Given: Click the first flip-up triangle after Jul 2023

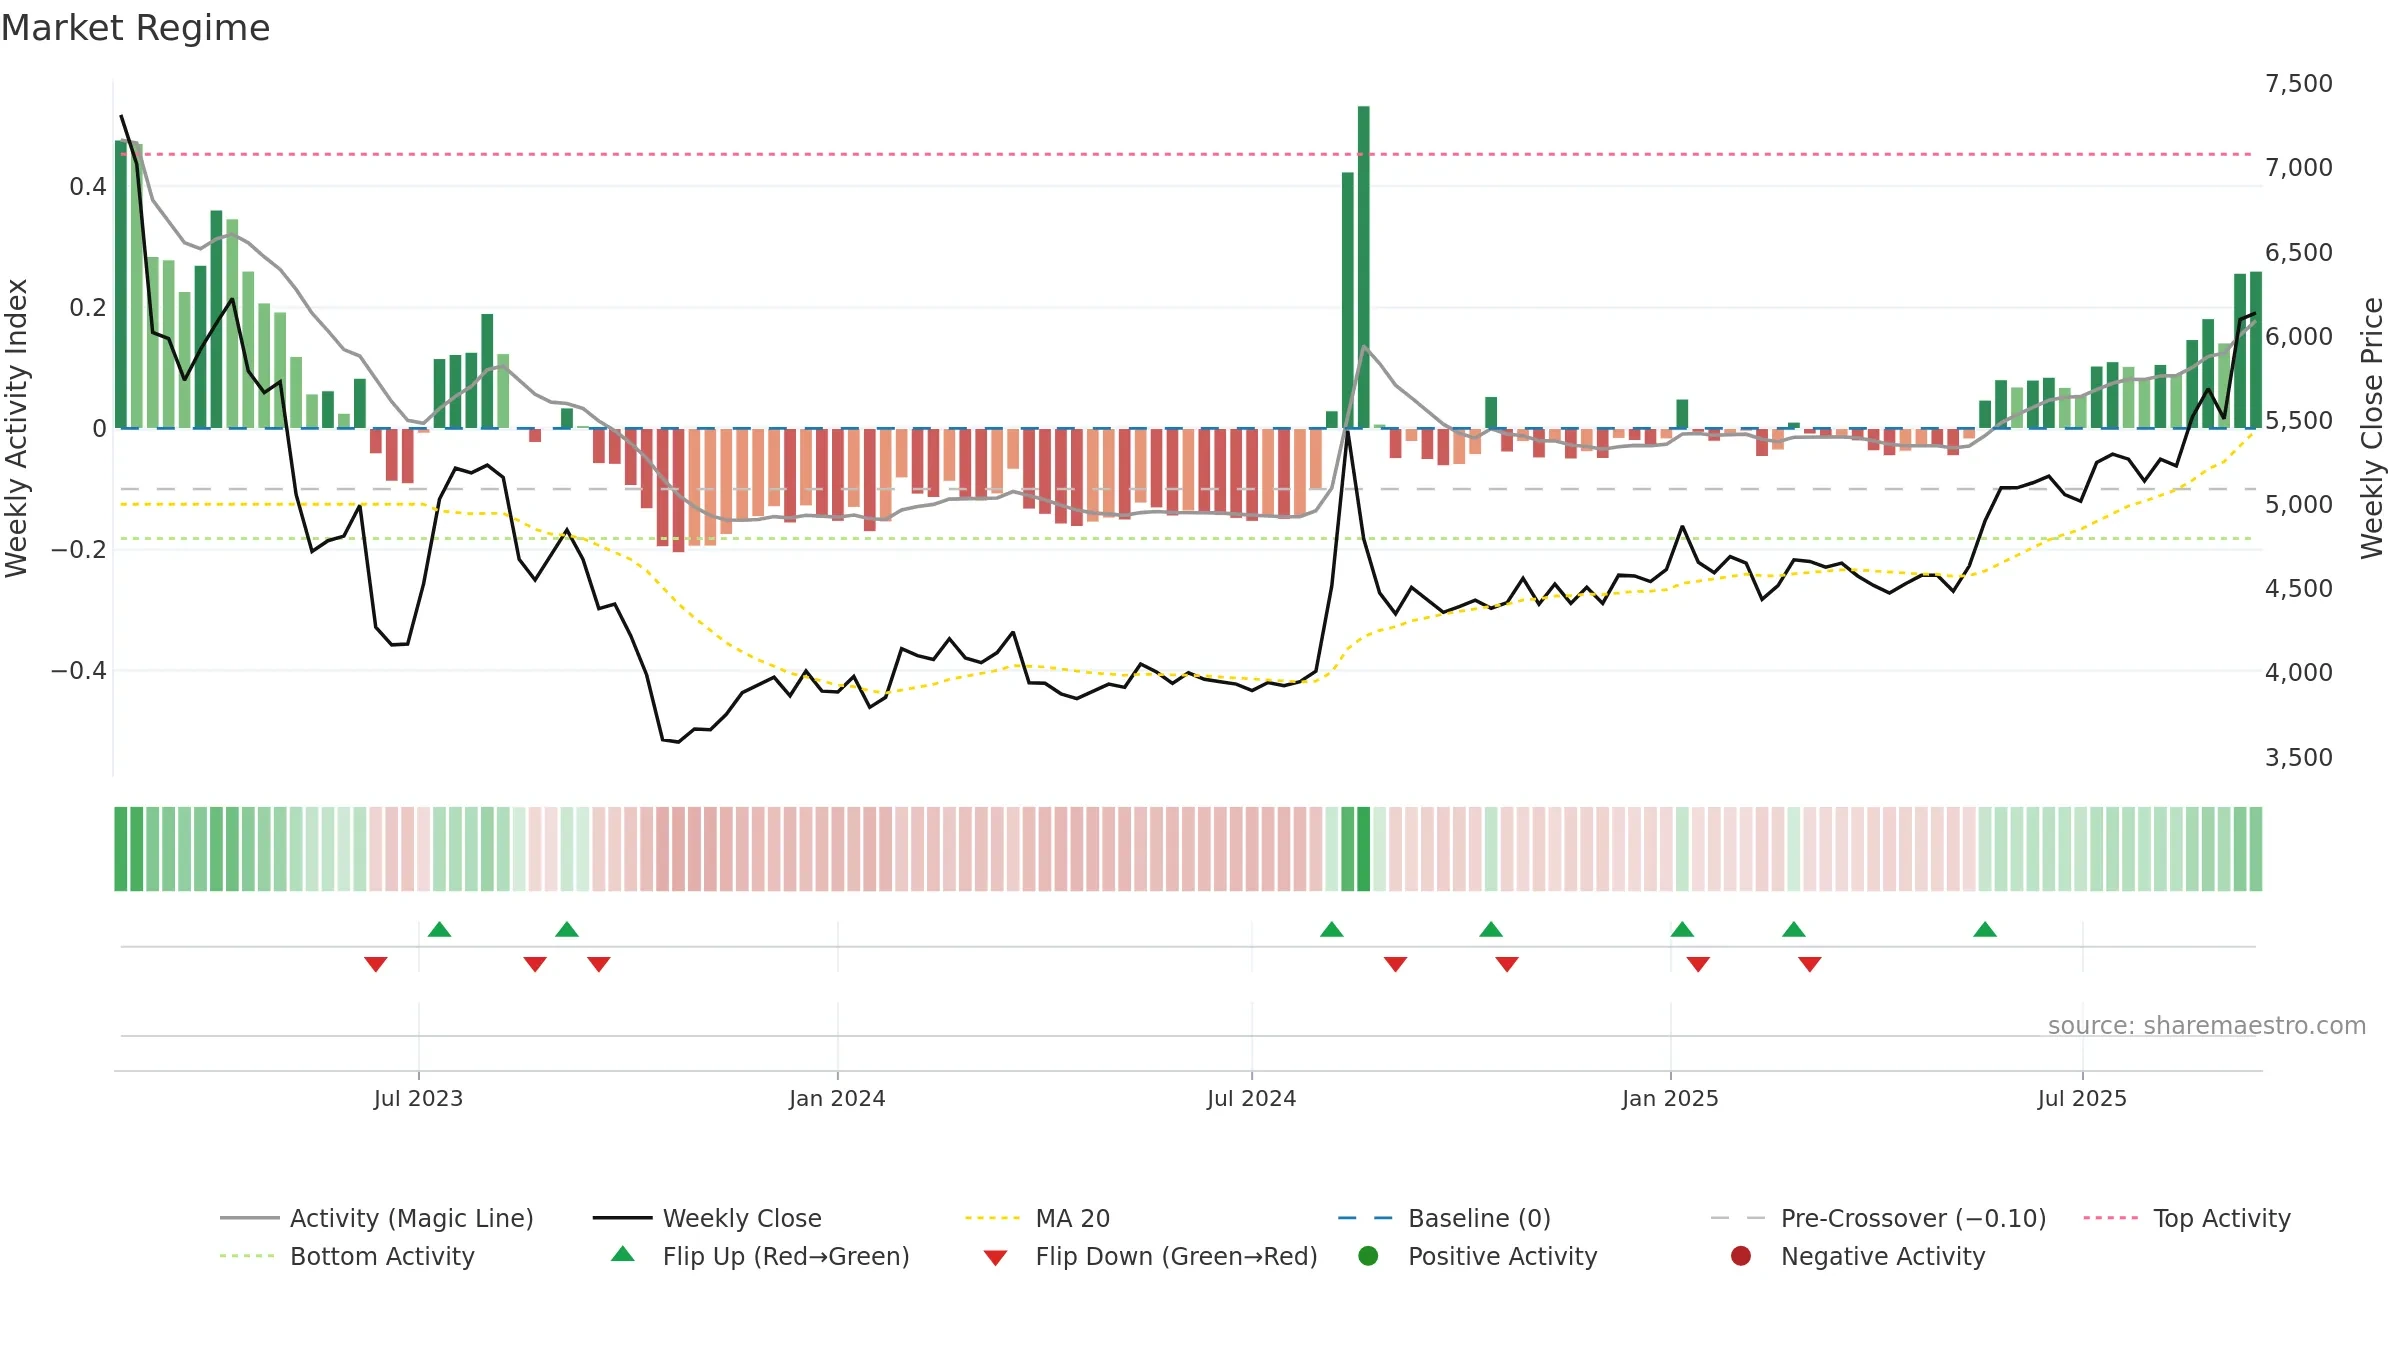Looking at the screenshot, I should click(440, 930).
